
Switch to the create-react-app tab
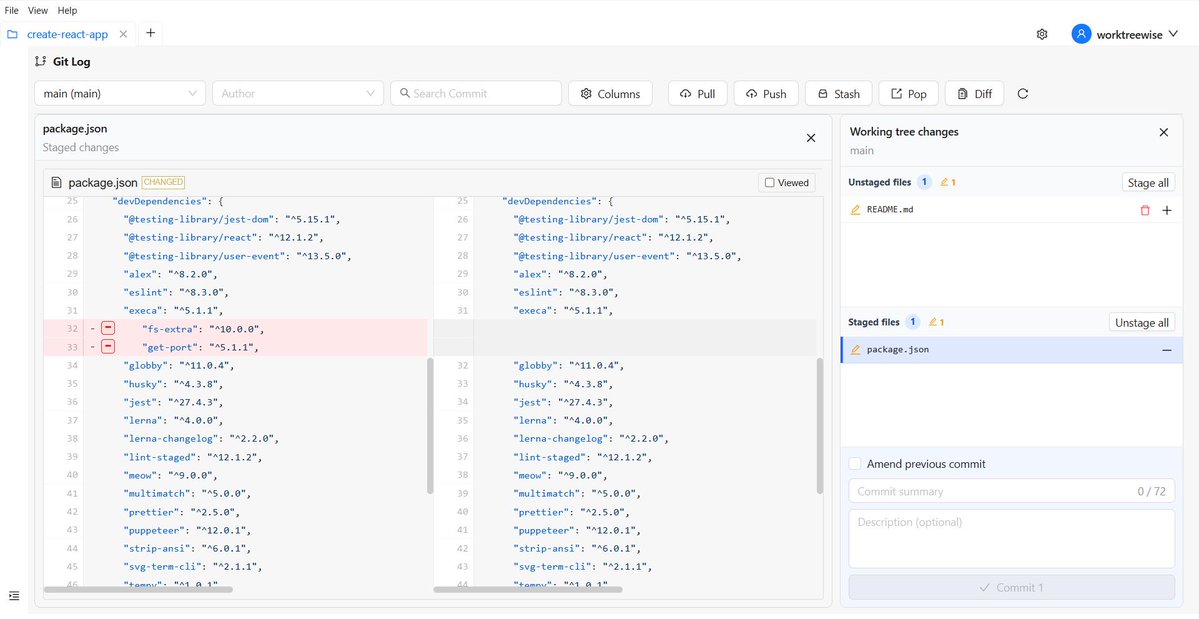67,34
